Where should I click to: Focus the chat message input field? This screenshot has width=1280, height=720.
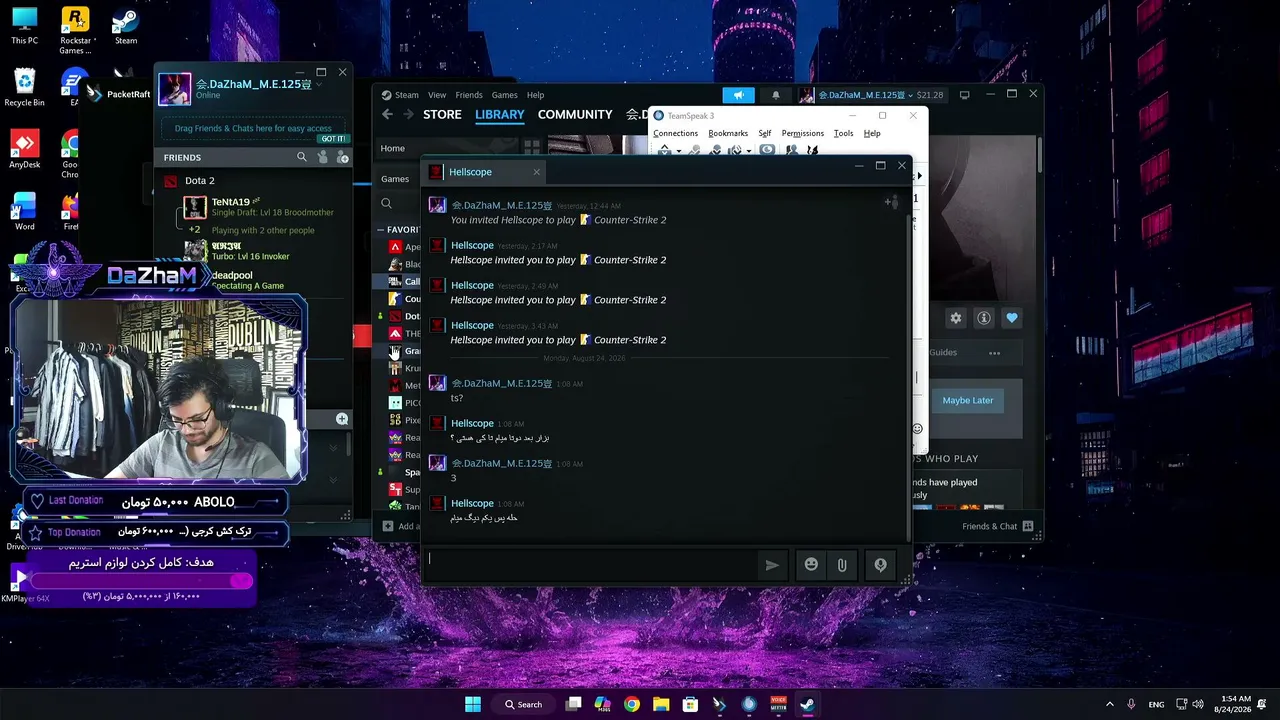click(590, 565)
